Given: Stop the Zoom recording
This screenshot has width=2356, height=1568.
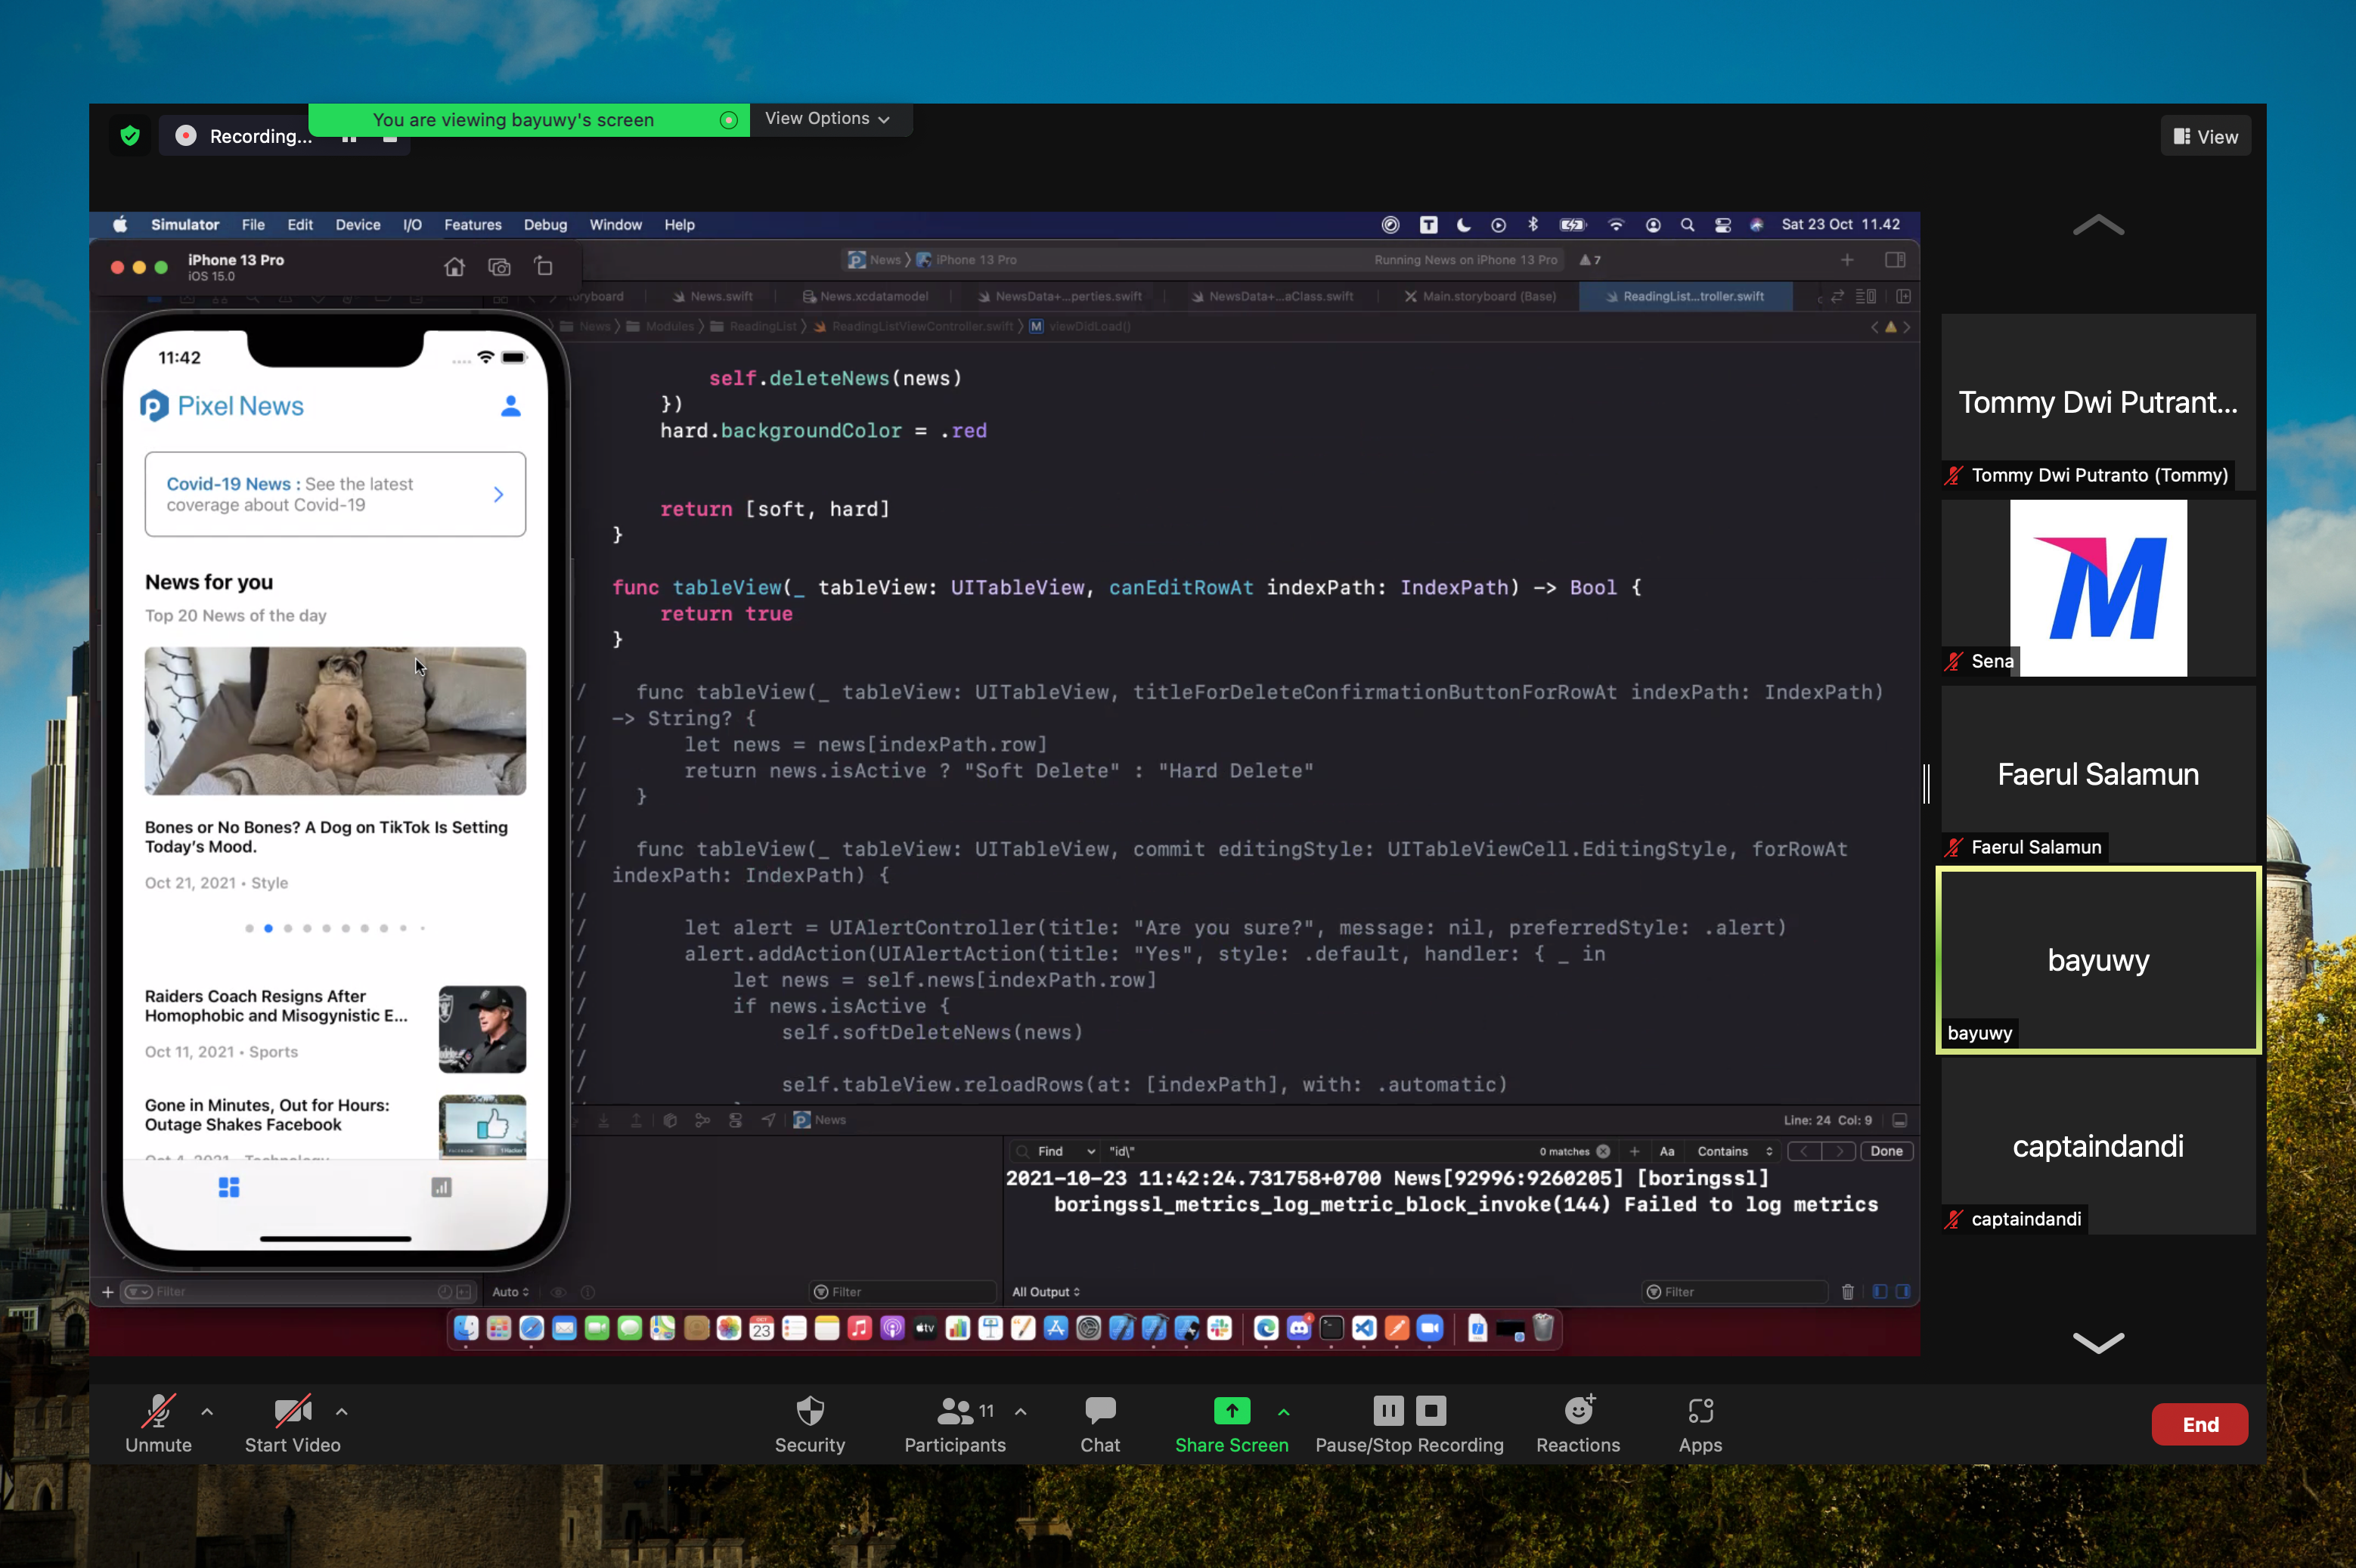Looking at the screenshot, I should 1431,1411.
